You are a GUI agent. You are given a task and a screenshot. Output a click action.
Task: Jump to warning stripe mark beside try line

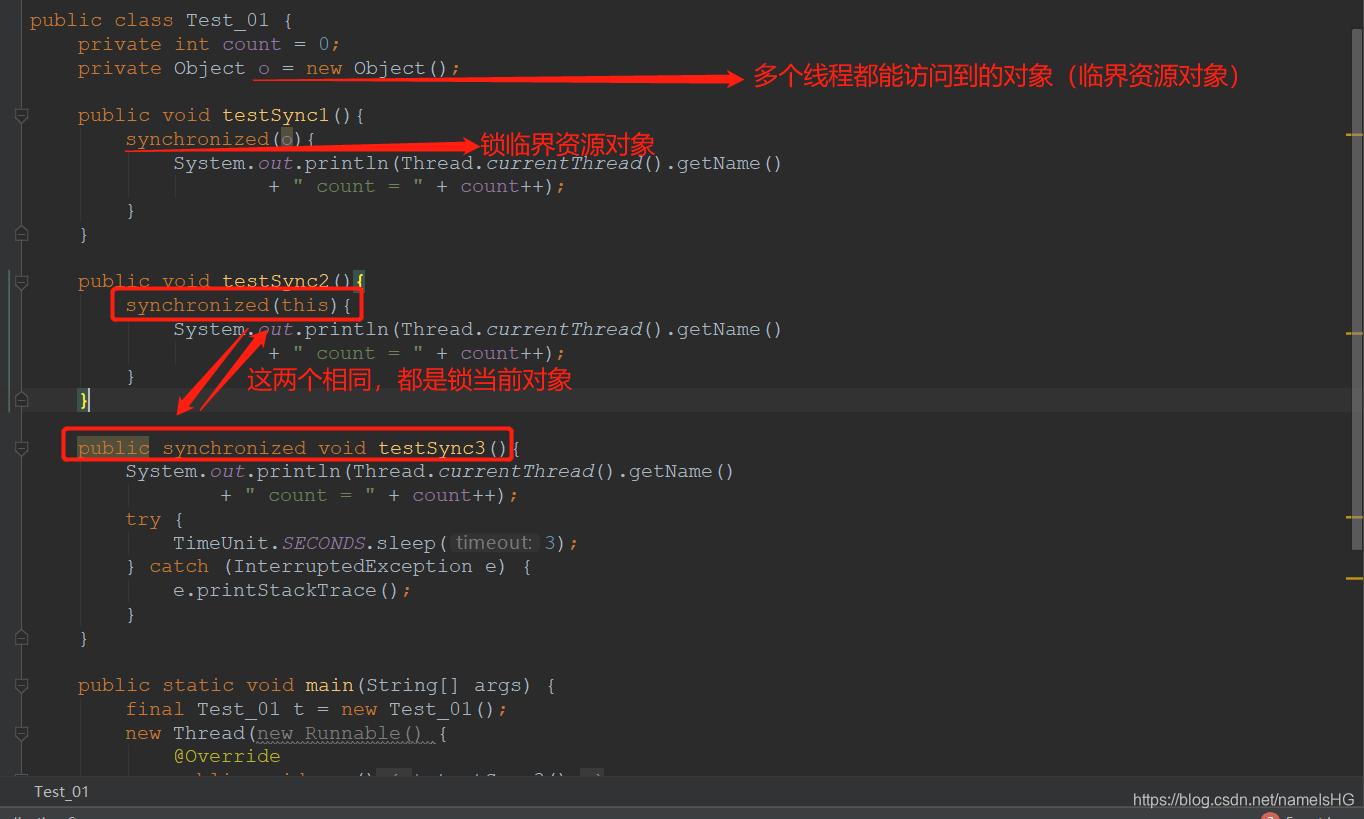pos(1355,517)
